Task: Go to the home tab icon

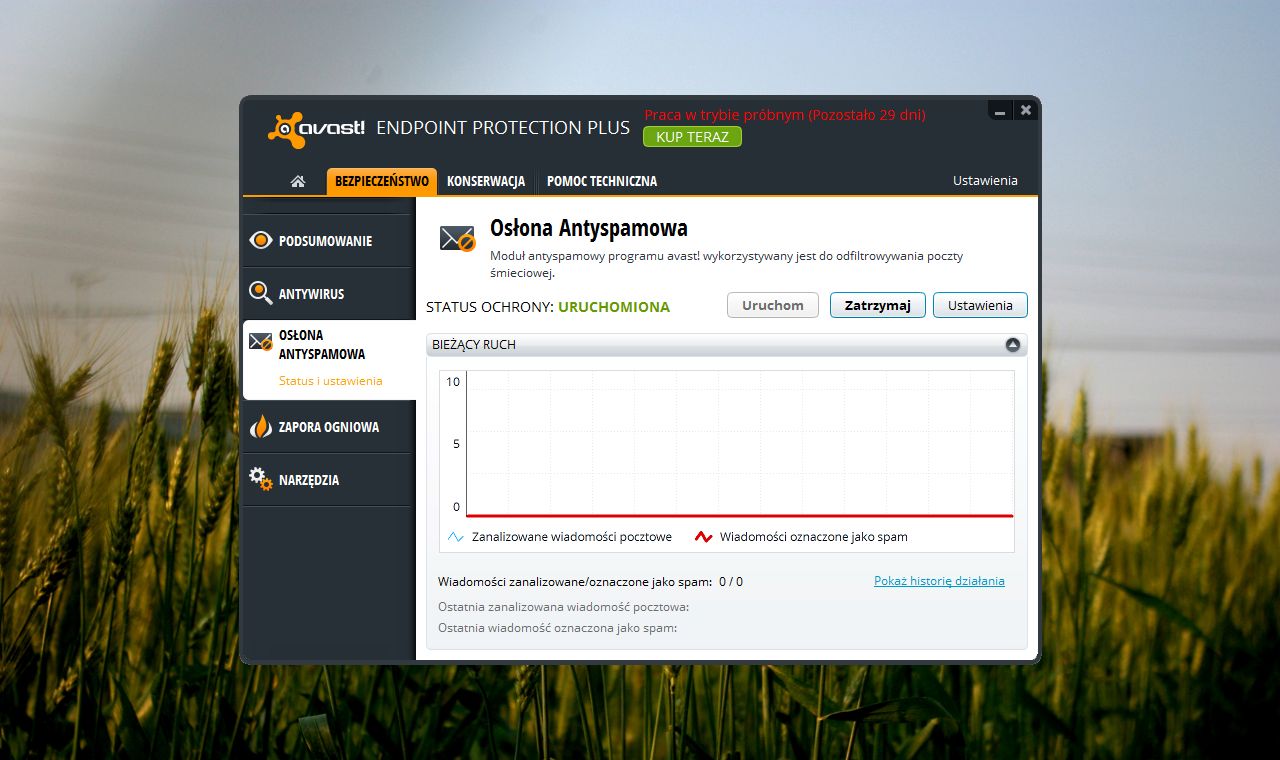Action: (x=297, y=181)
